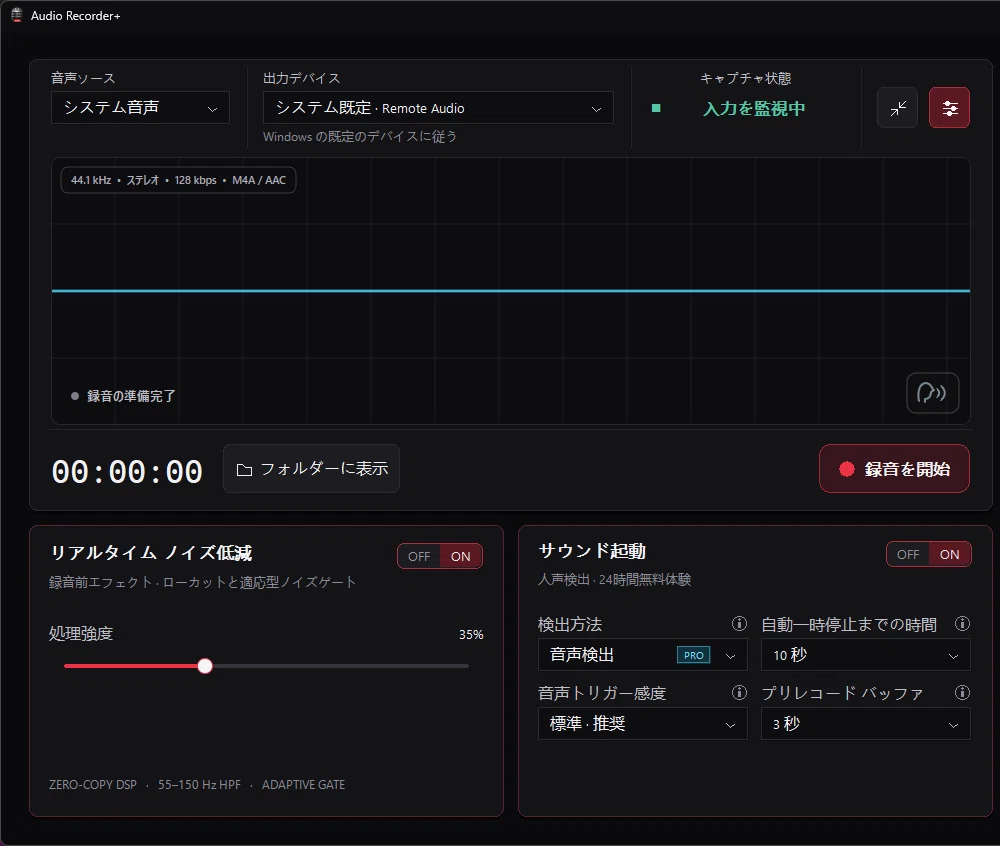Click the waveform display area line
The width and height of the screenshot is (1000, 846).
510,291
